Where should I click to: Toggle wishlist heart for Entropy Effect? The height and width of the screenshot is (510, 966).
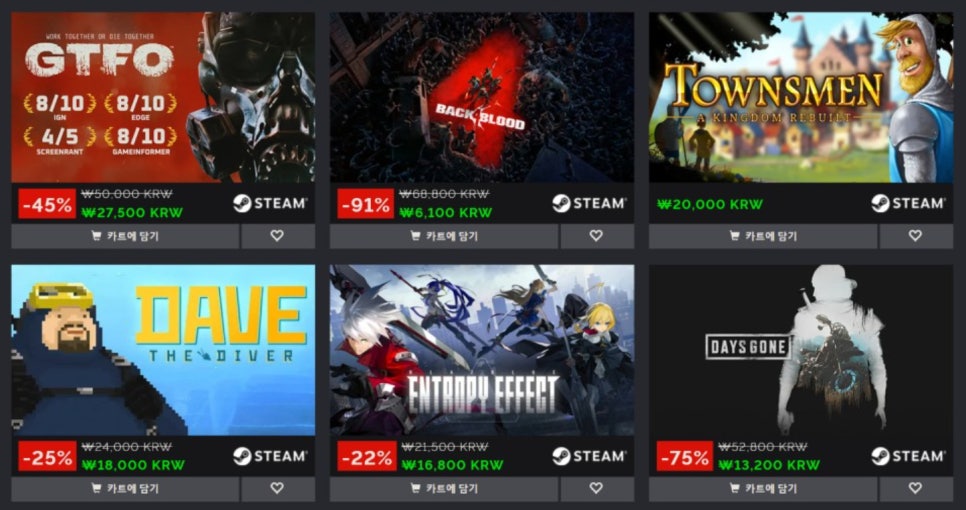tap(596, 488)
